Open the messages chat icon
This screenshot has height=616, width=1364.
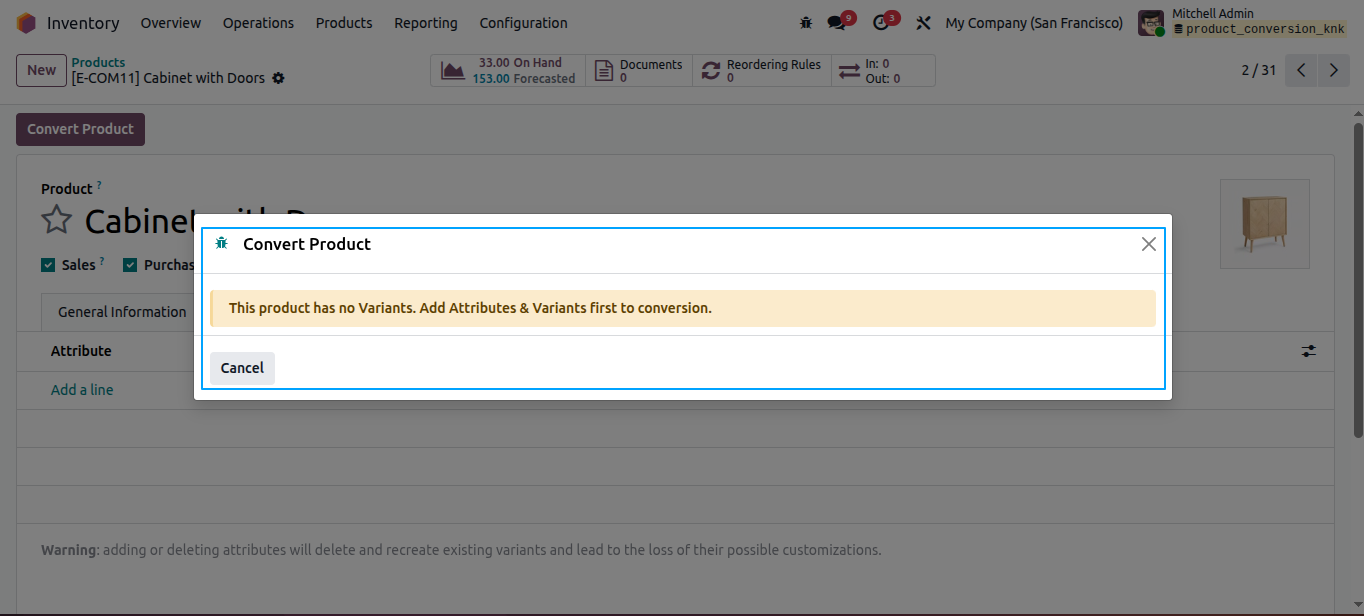[837, 23]
